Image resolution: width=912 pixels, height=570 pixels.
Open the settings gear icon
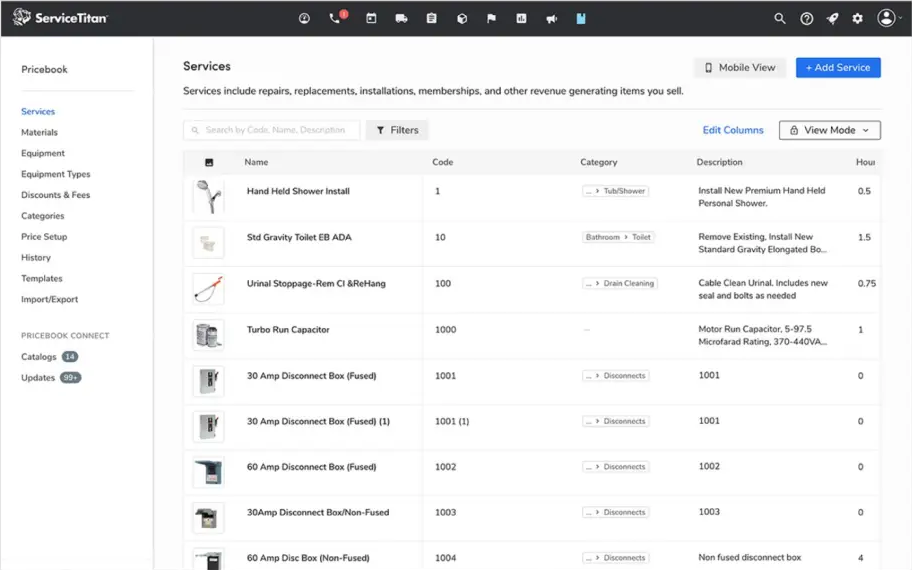pyautogui.click(x=858, y=19)
